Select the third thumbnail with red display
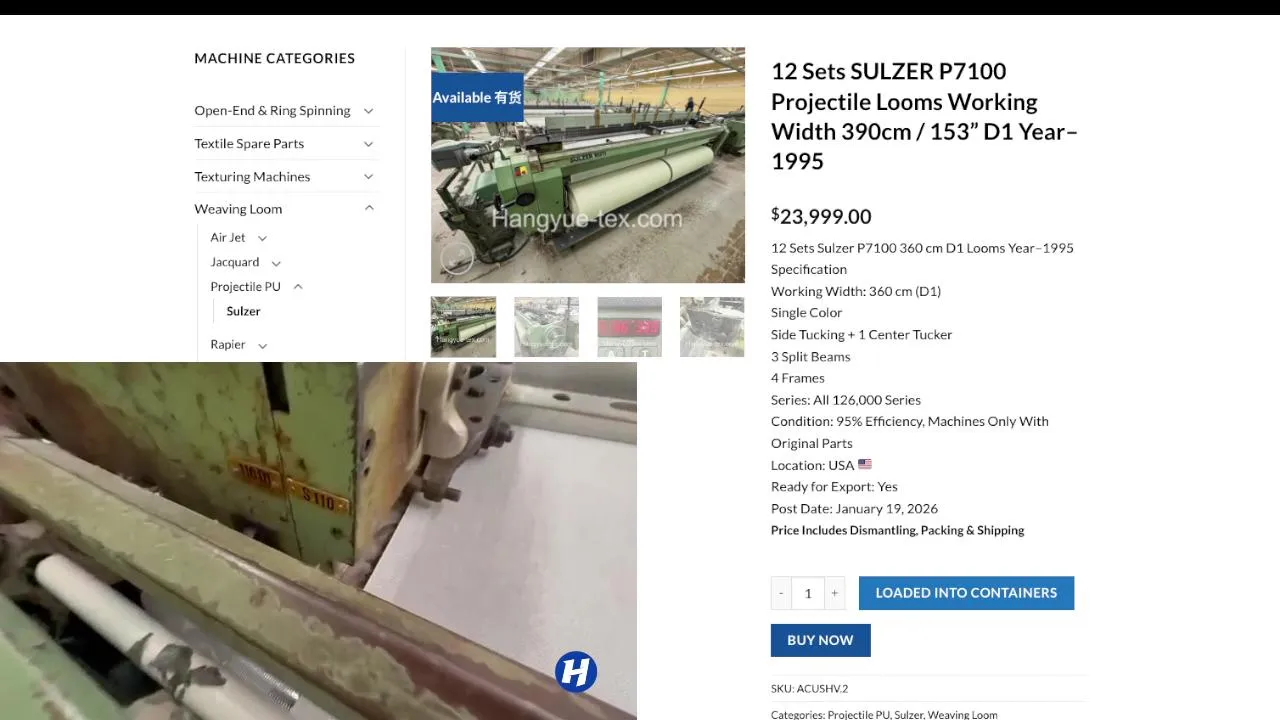Viewport: 1280px width, 720px height. pos(629,327)
